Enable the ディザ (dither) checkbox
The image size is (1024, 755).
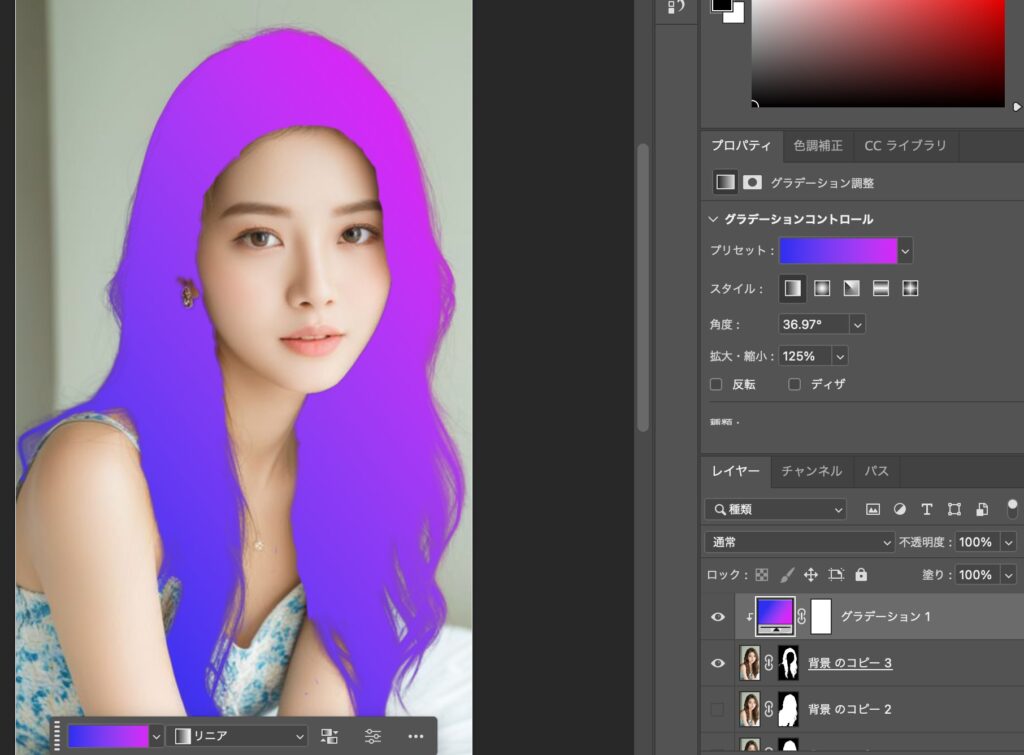tap(795, 384)
